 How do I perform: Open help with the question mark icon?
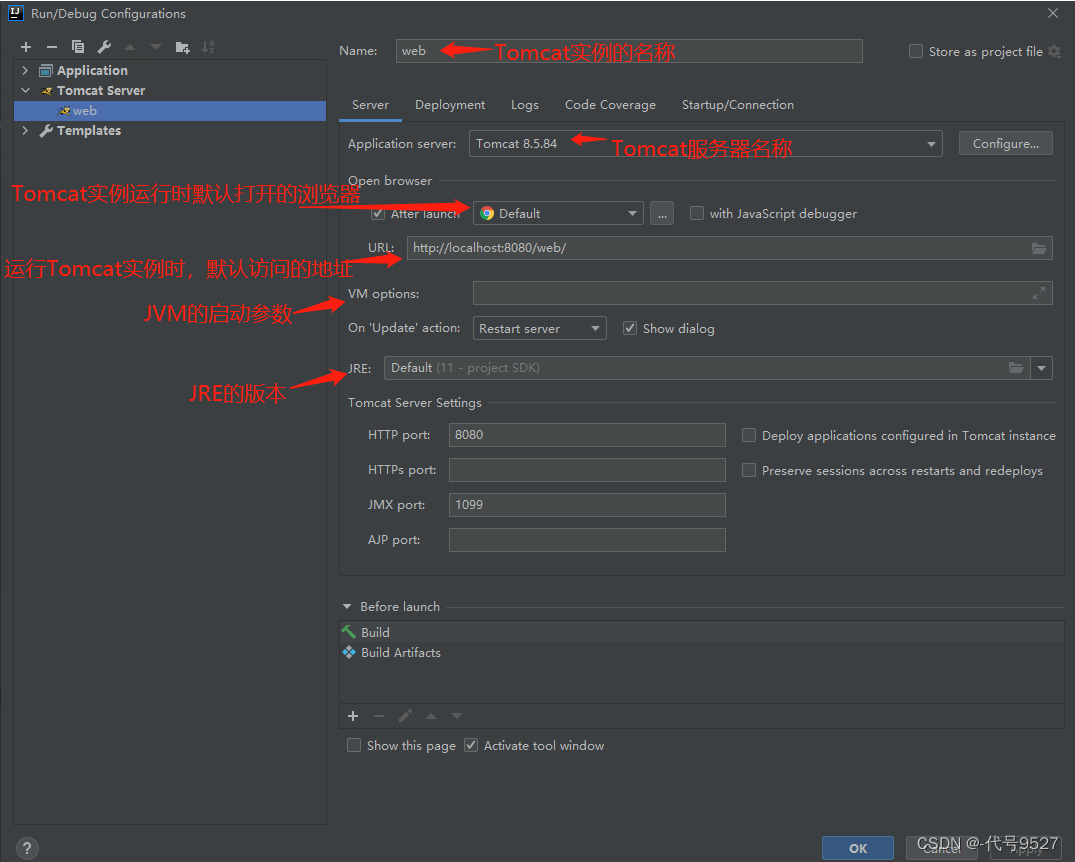(27, 848)
